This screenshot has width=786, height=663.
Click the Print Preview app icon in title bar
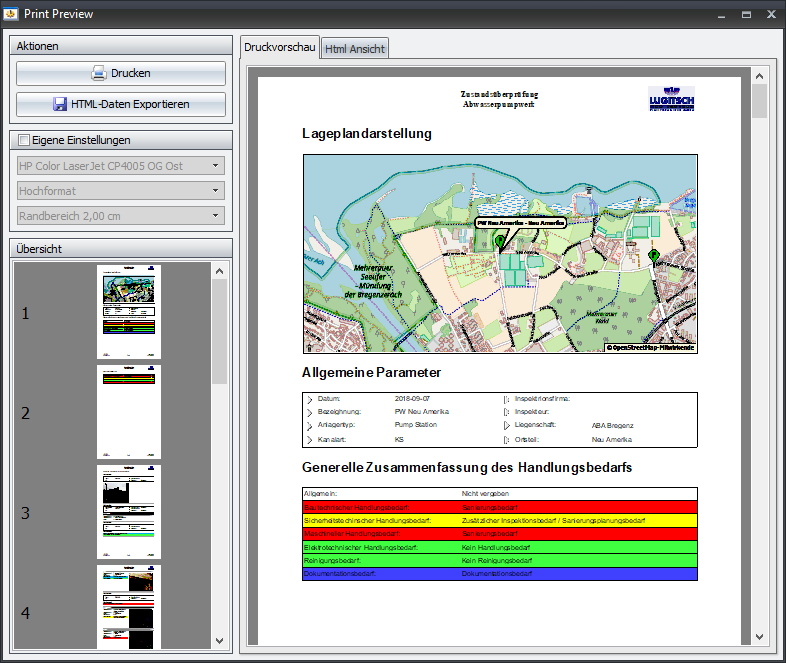tap(11, 14)
